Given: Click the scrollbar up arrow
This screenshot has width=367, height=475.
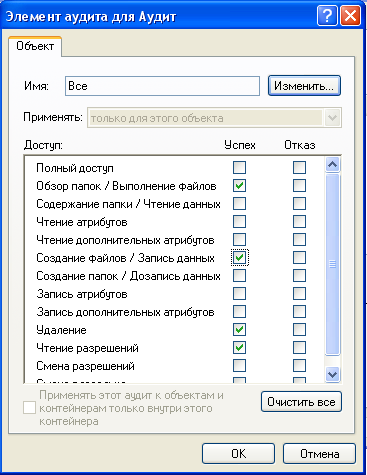Looking at the screenshot, I should [x=332, y=164].
